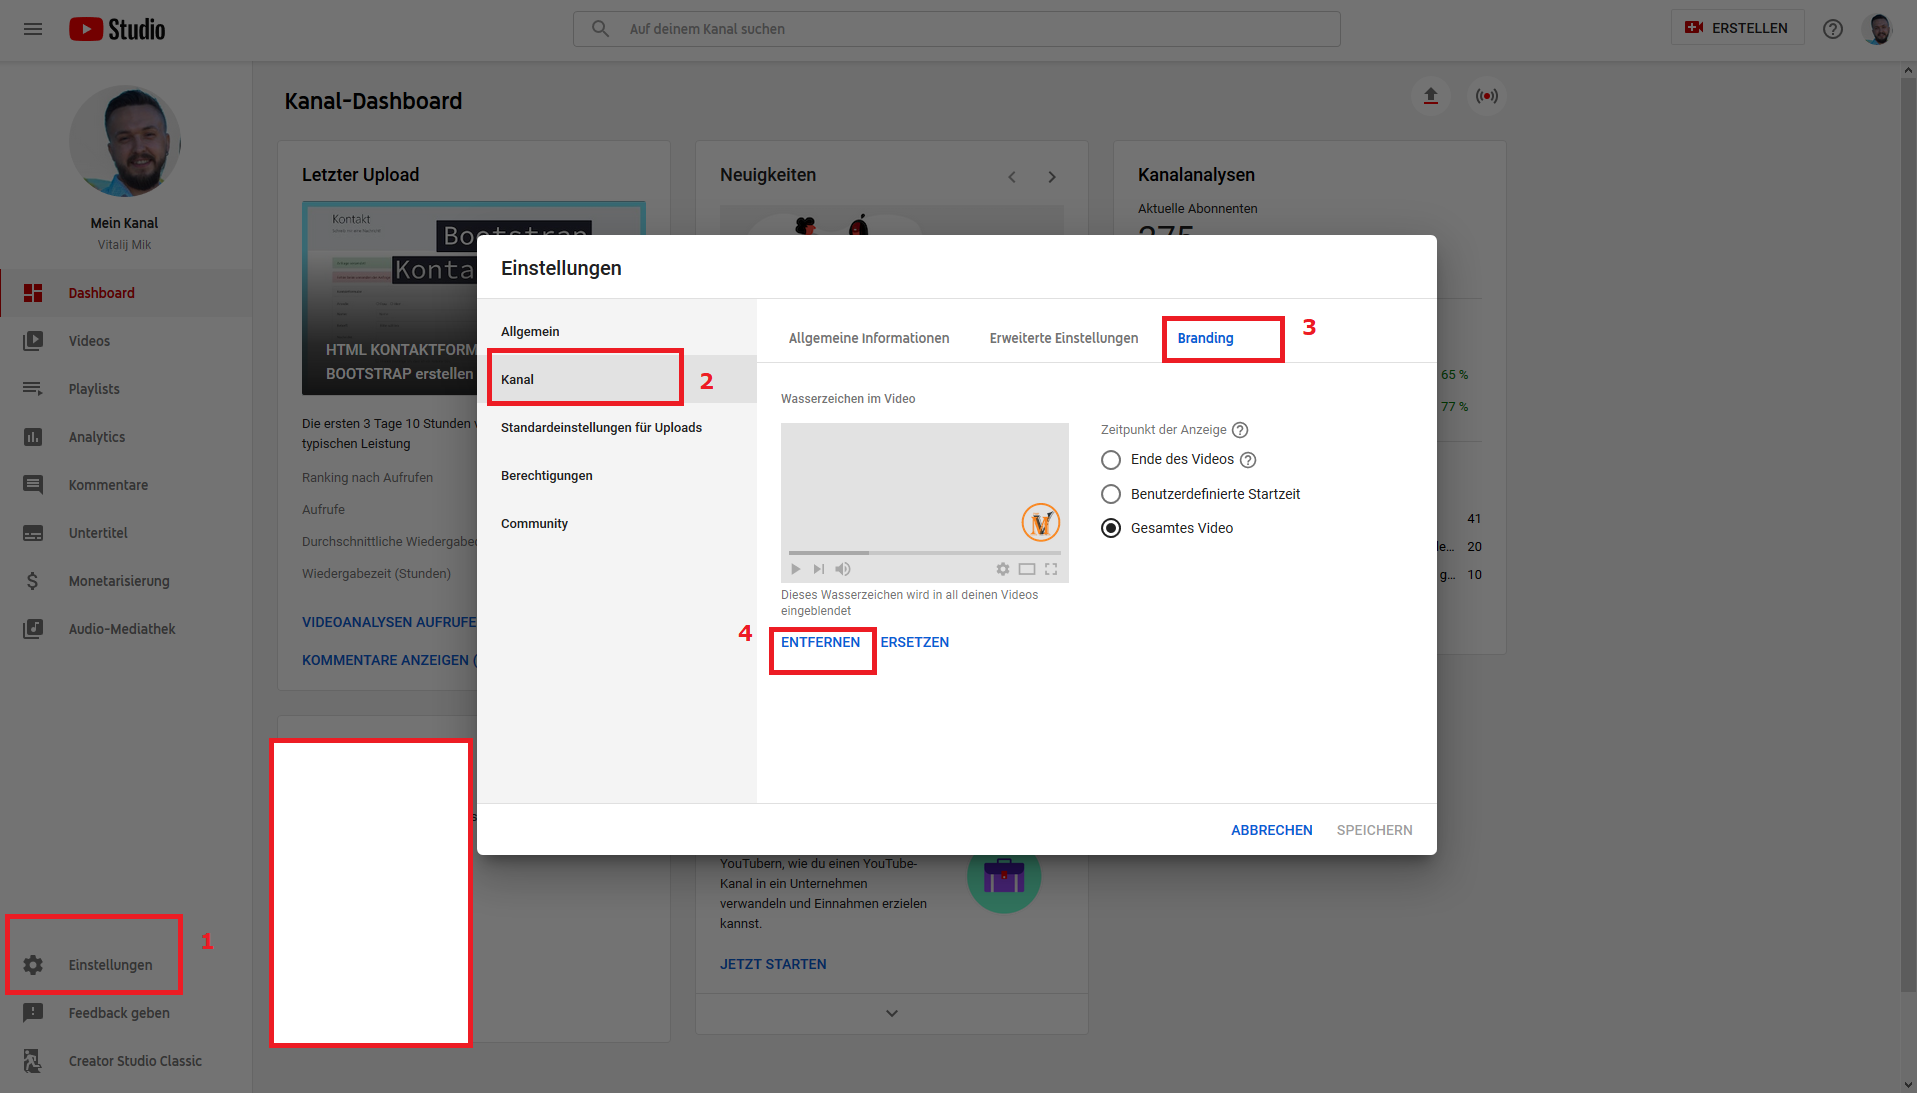
Task: Switch to the Erweiterte Einstellungen tab
Action: [x=1063, y=338]
